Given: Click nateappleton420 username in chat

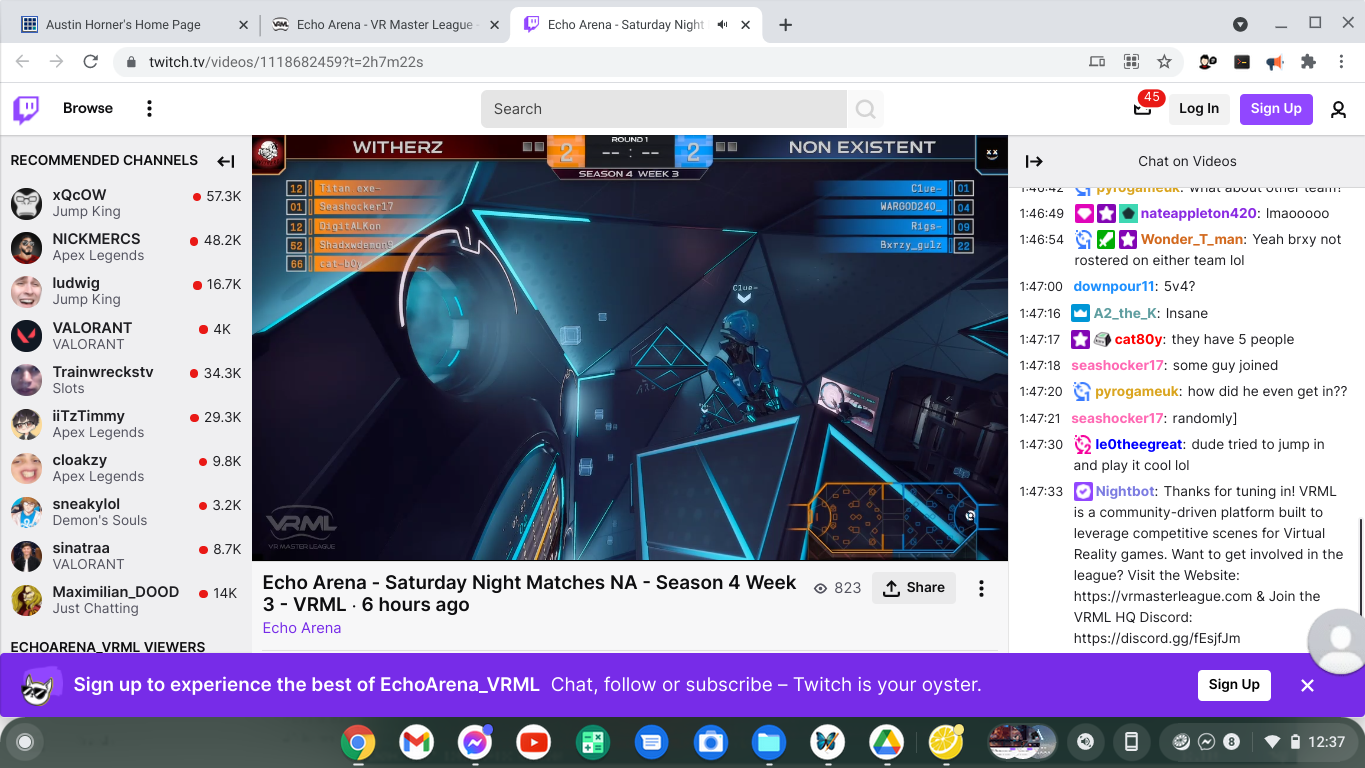Looking at the screenshot, I should (x=1198, y=213).
